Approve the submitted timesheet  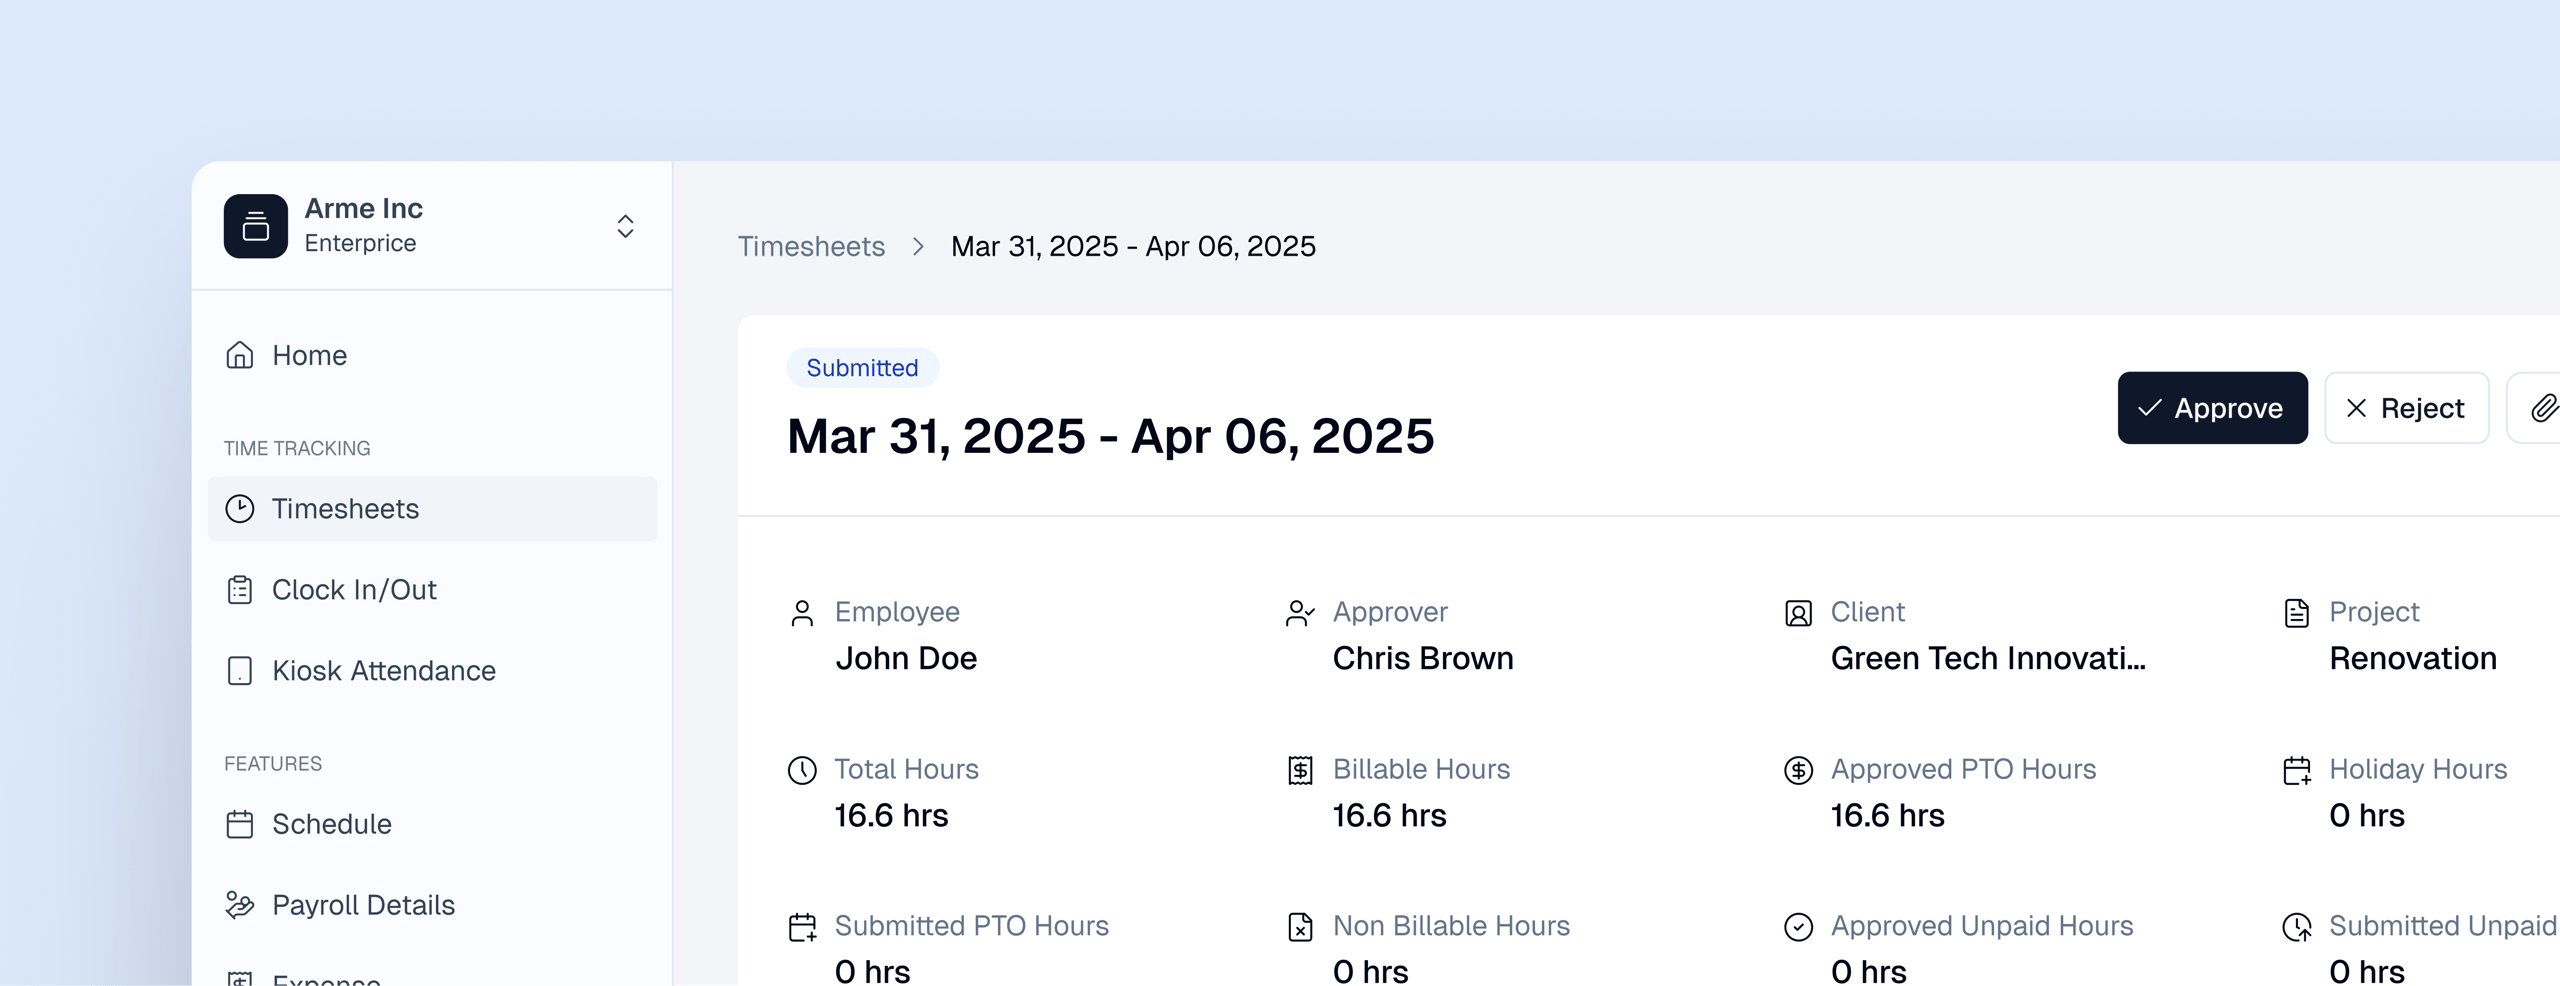click(2212, 408)
